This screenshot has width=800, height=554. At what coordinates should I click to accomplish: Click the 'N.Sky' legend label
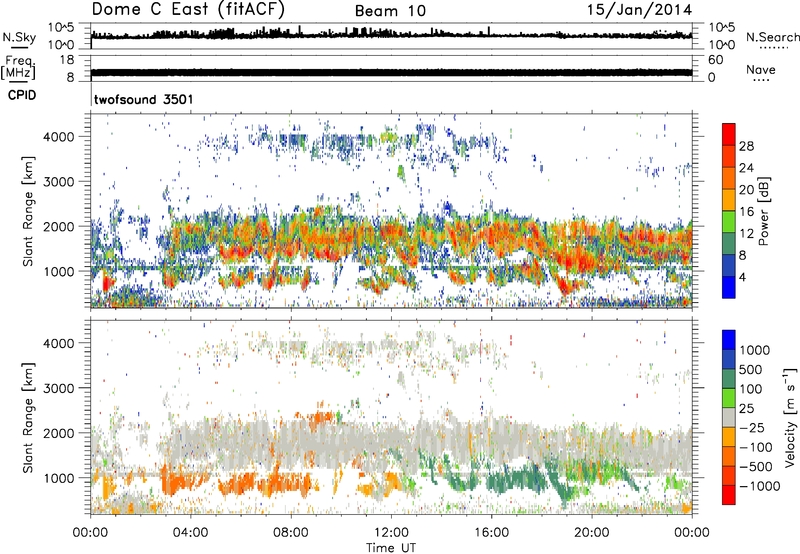coord(19,37)
